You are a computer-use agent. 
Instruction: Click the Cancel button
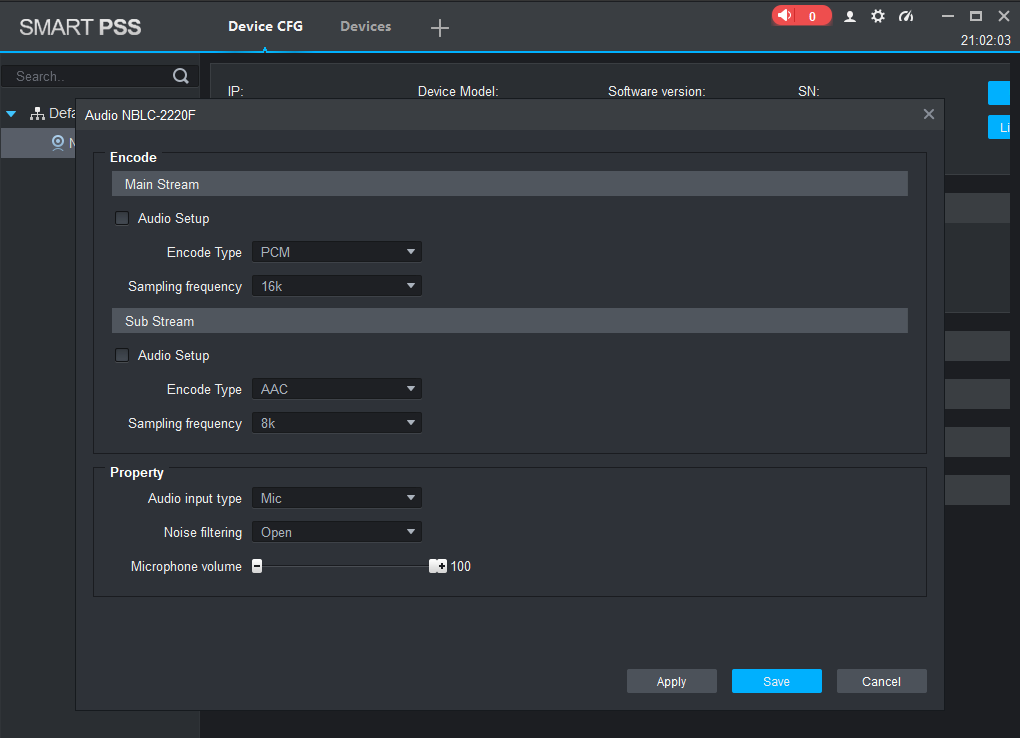881,681
